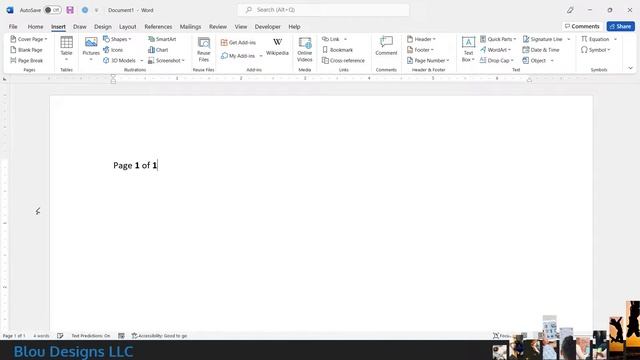
Task: Toggle the AutoSave switch
Action: coord(53,10)
